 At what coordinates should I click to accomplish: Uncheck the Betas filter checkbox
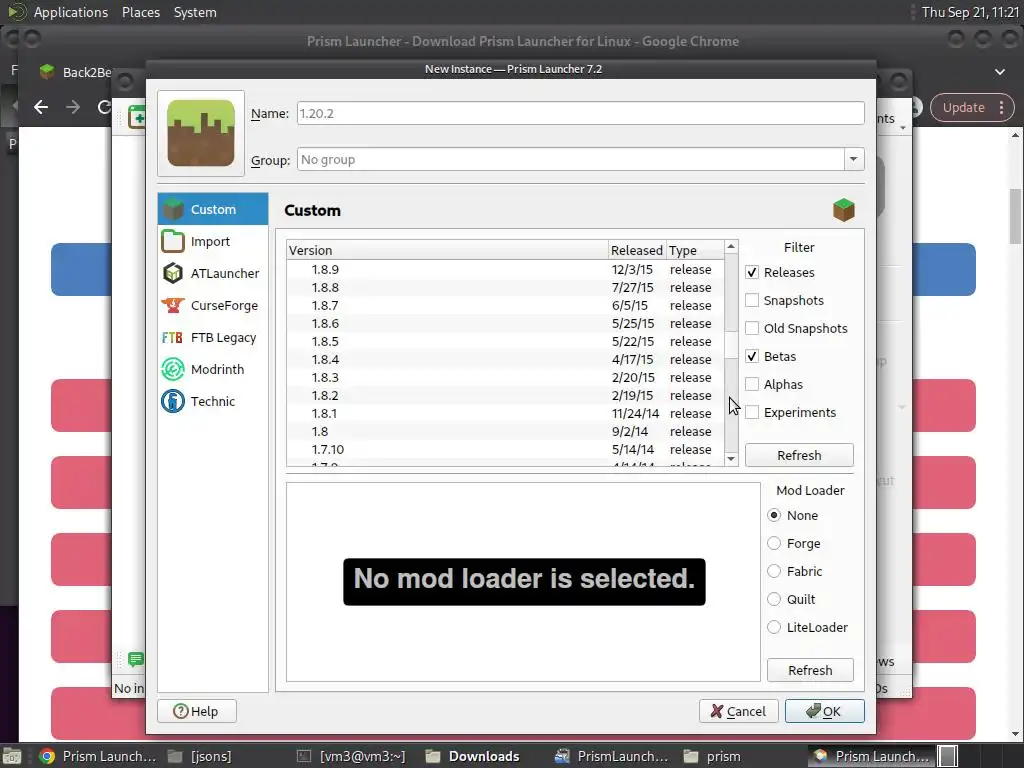click(x=752, y=357)
